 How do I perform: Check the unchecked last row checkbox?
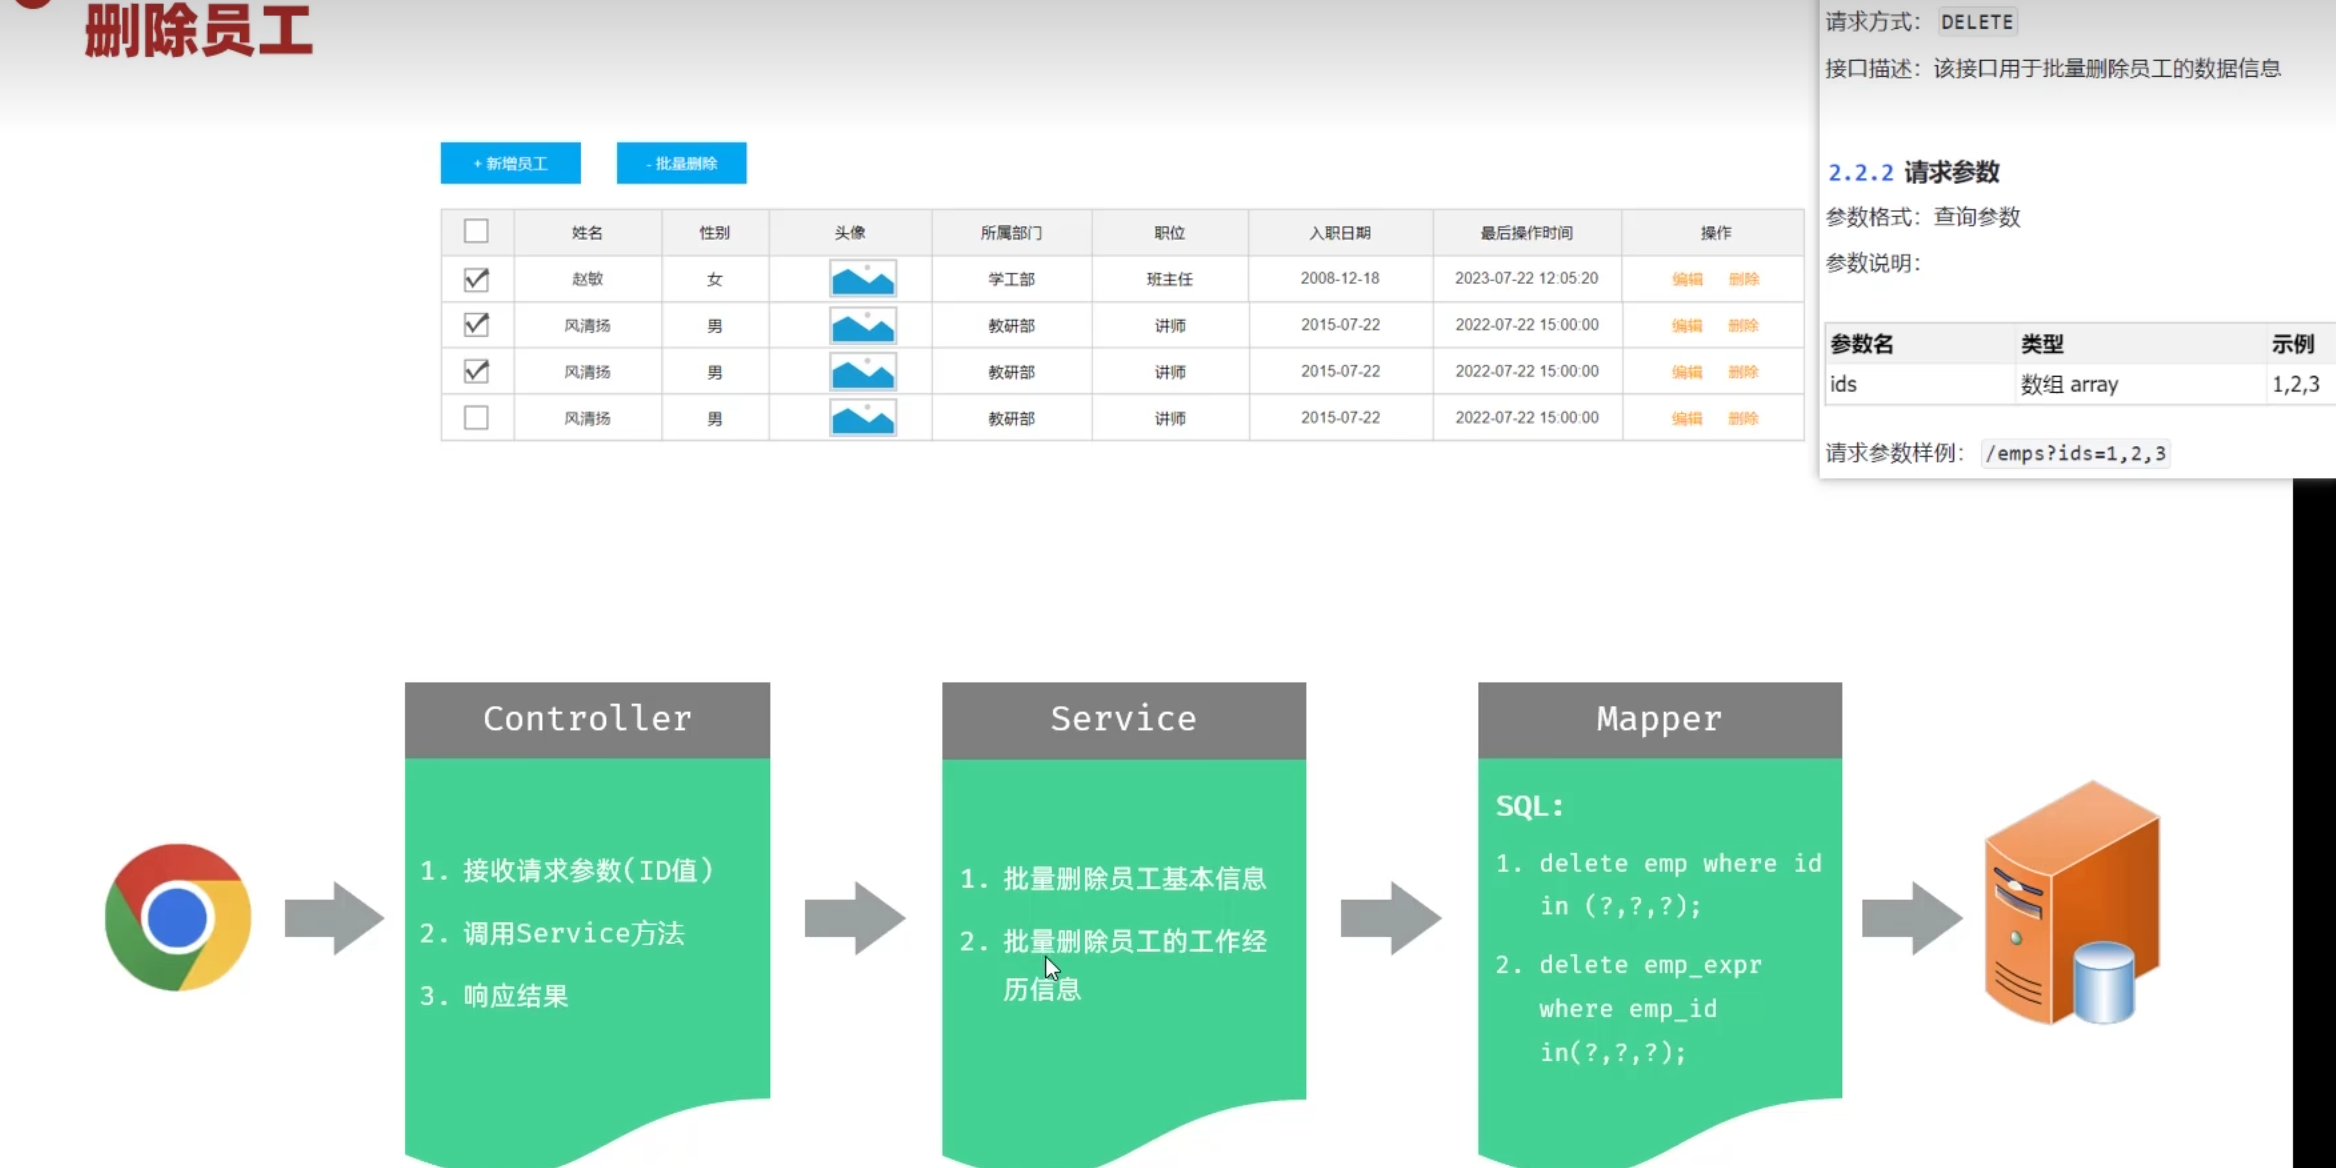(476, 418)
